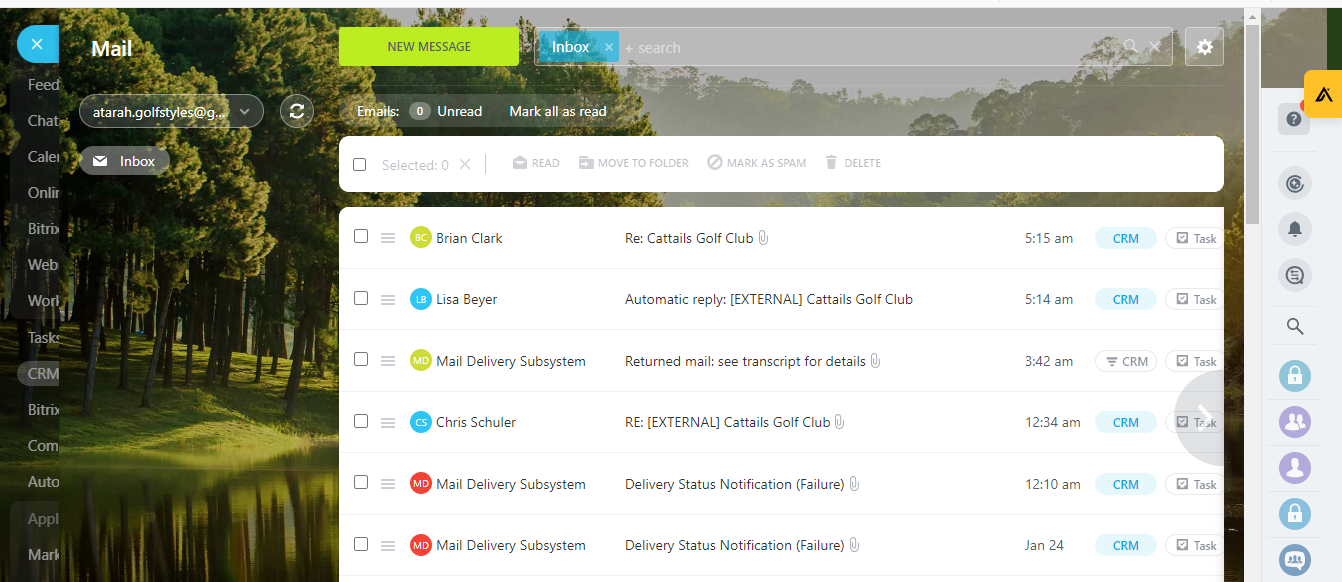1342x582 pixels.
Task: Select Feed in left menu
Action: pyautogui.click(x=43, y=85)
